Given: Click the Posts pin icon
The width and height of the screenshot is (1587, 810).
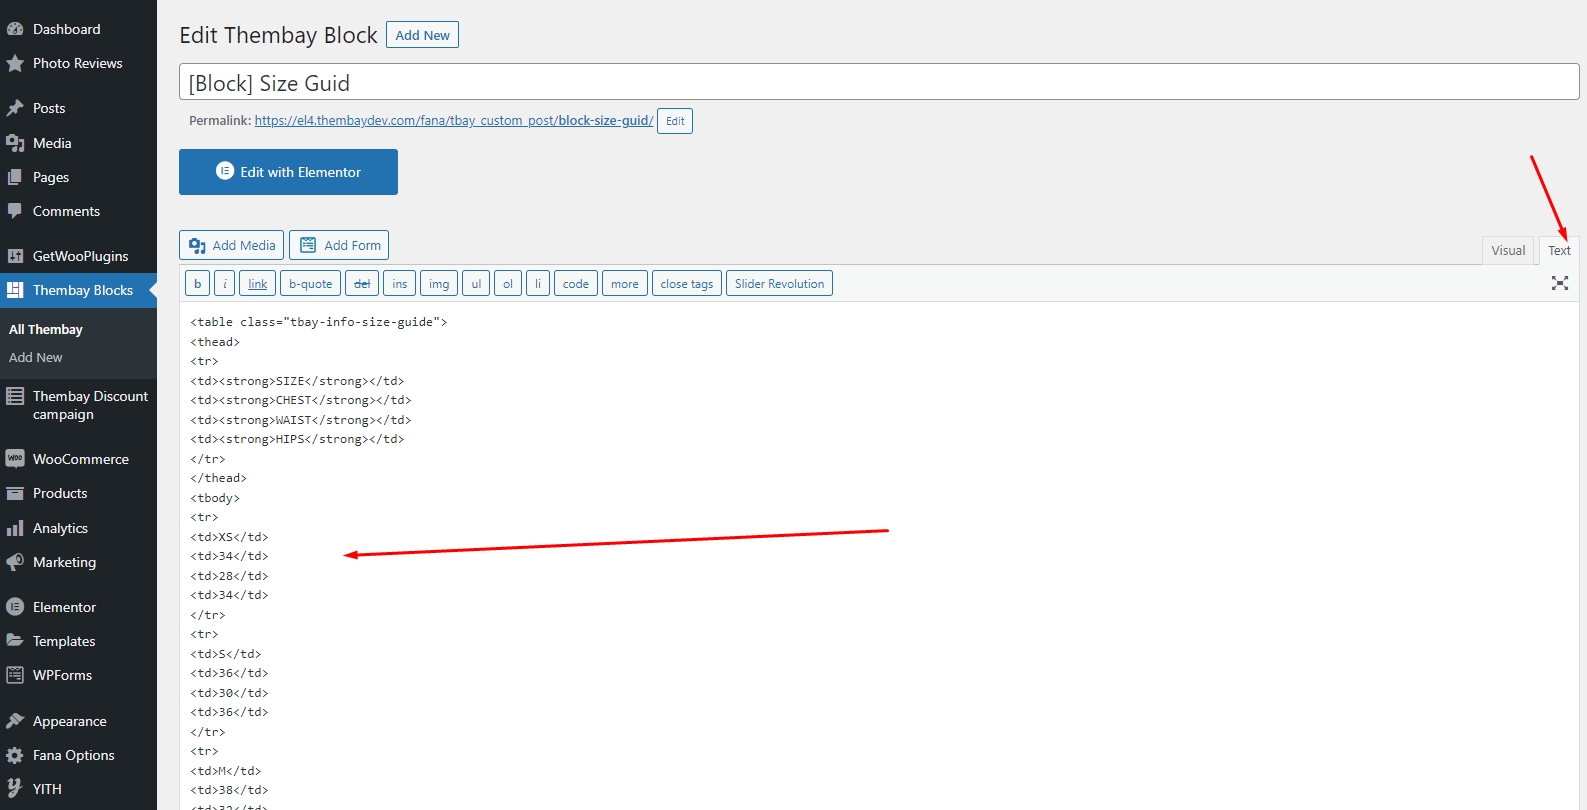Looking at the screenshot, I should (15, 108).
